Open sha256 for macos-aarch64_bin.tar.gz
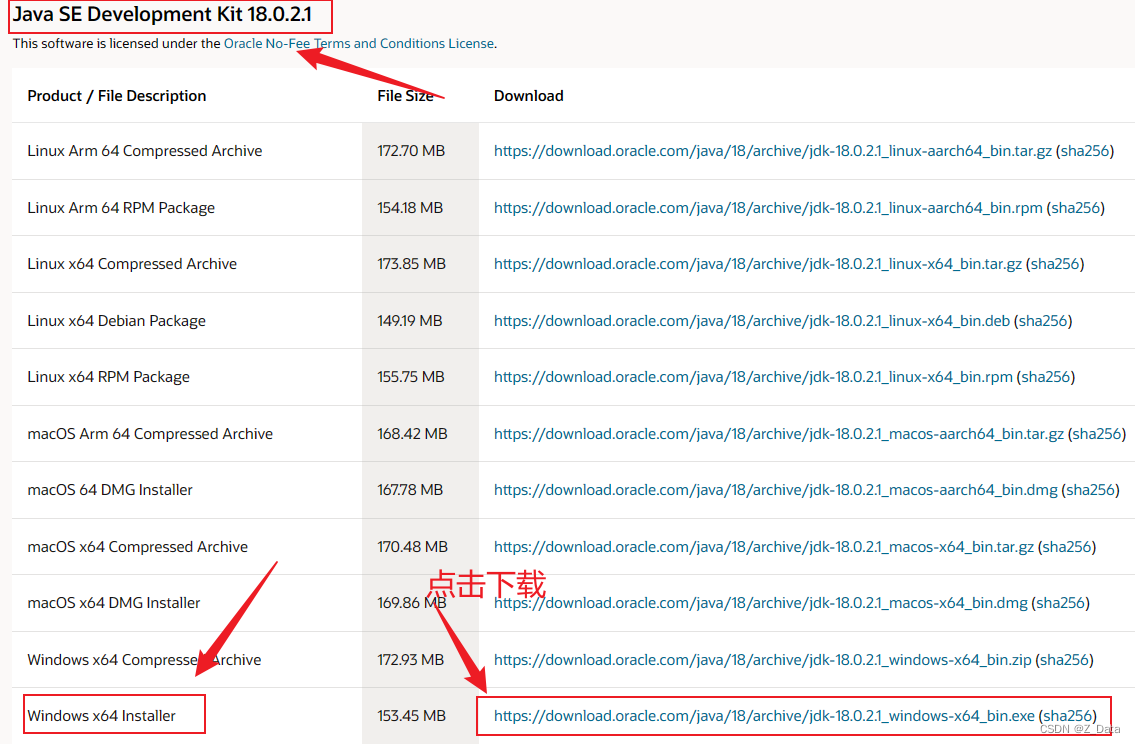Screen dimensions: 1135x744 point(1097,434)
